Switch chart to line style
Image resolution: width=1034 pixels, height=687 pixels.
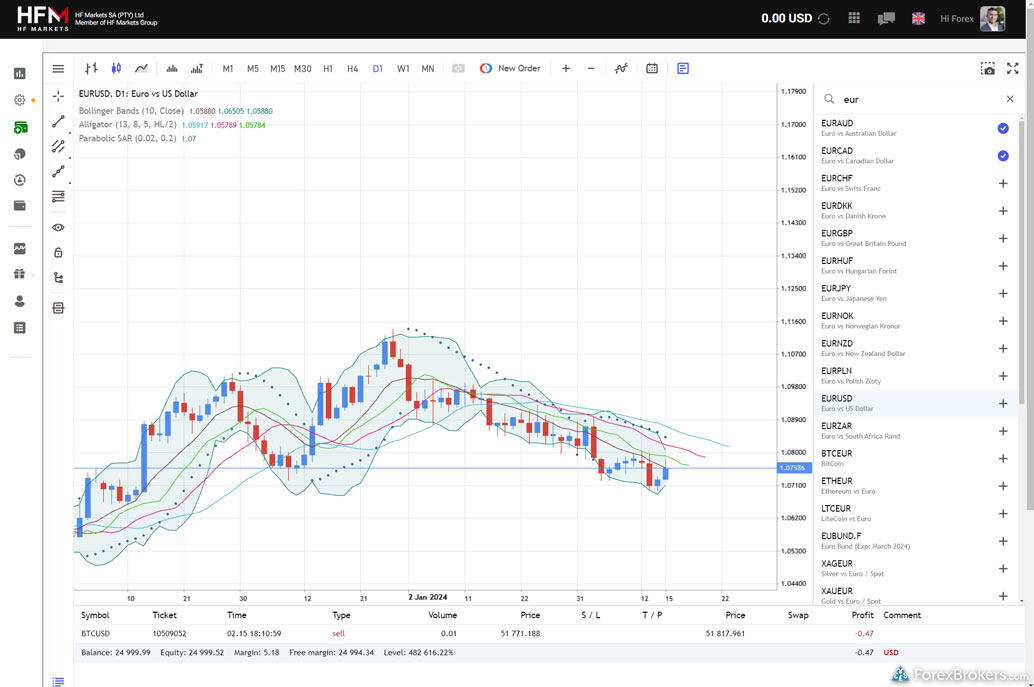141,68
